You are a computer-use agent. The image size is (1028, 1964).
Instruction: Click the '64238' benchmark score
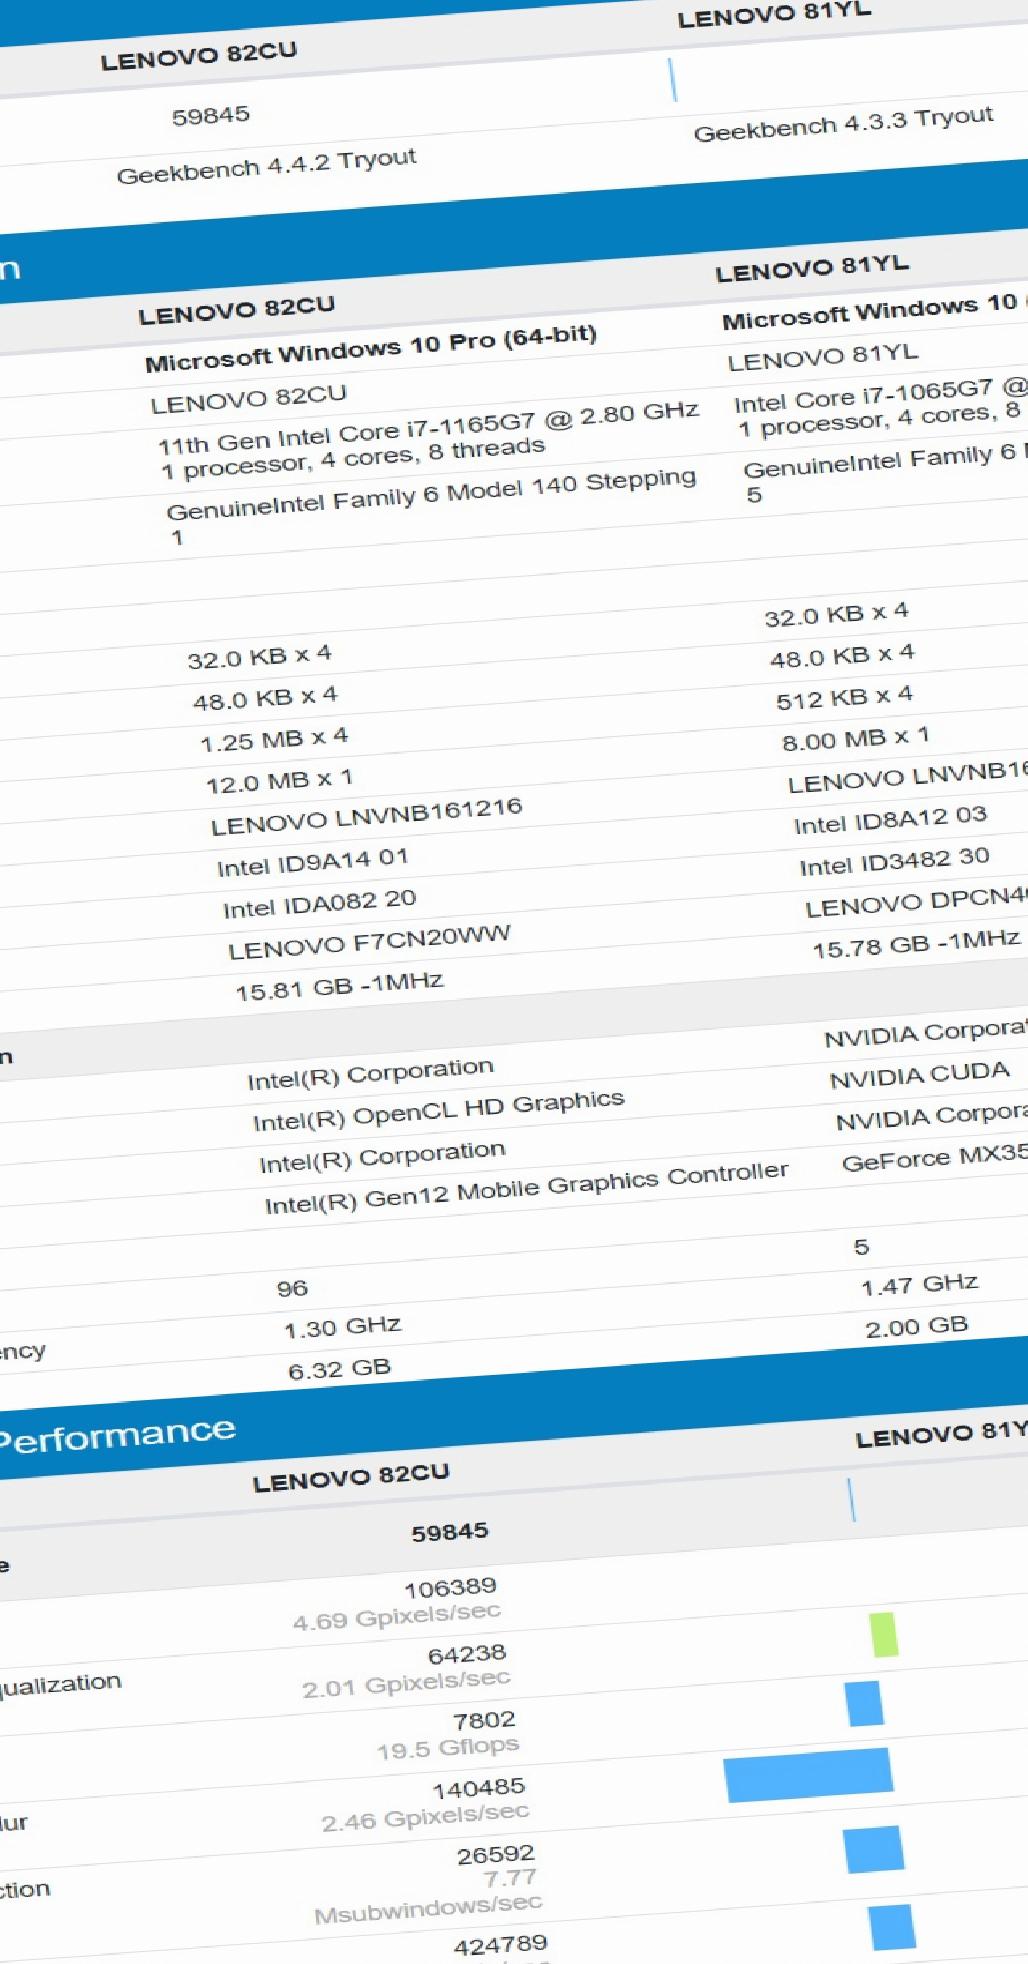coord(467,1654)
